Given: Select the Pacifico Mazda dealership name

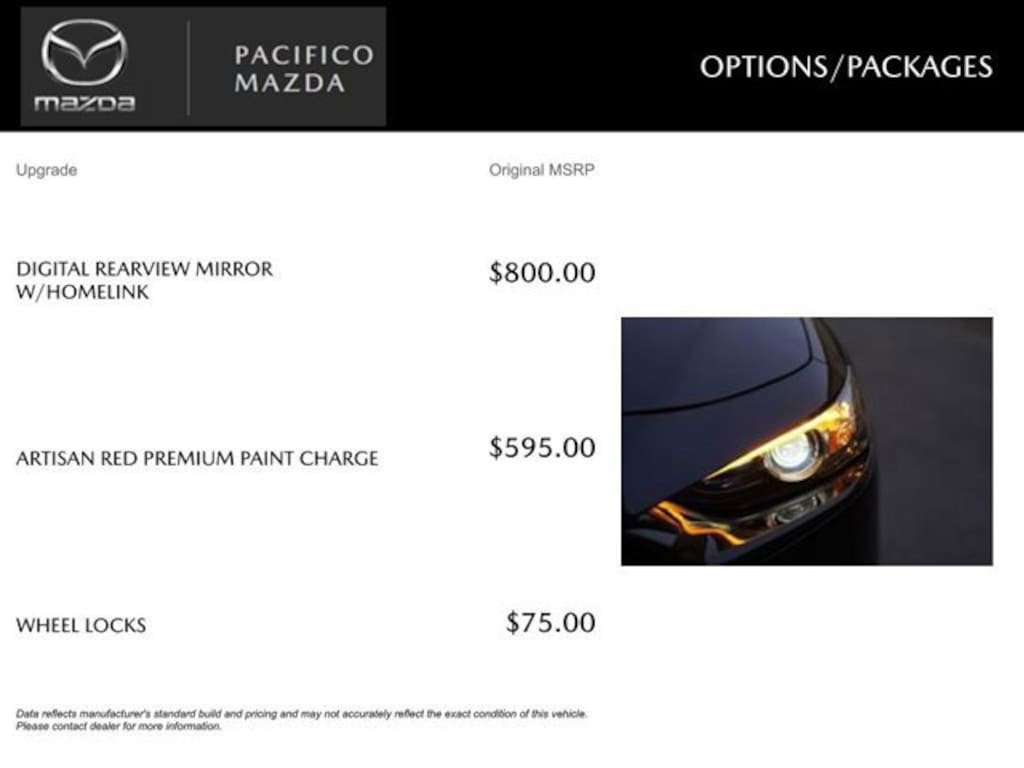Looking at the screenshot, I should click(x=303, y=68).
